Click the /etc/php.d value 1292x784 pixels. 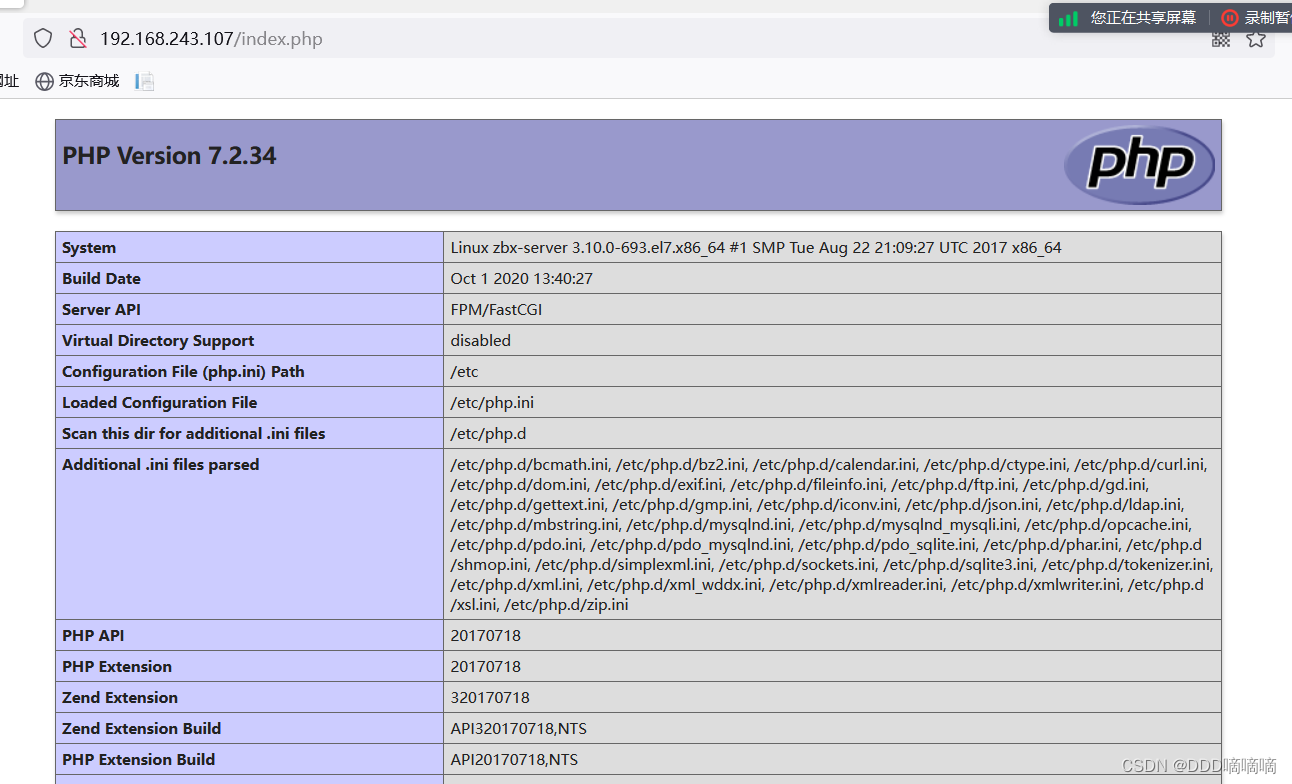tap(488, 434)
